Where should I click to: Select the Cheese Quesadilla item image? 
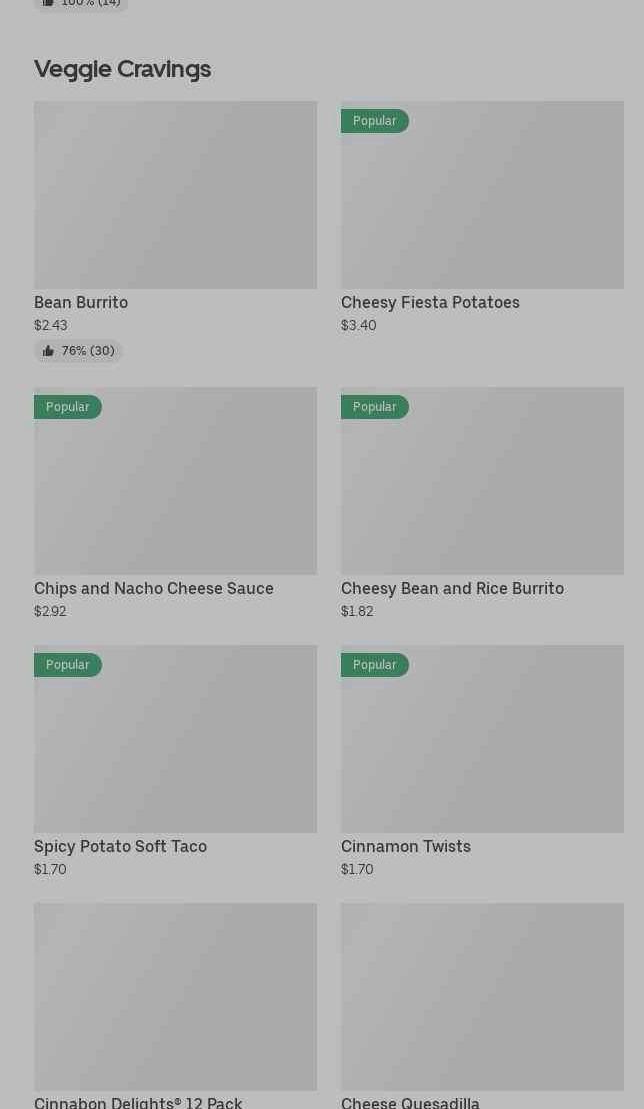click(x=482, y=997)
